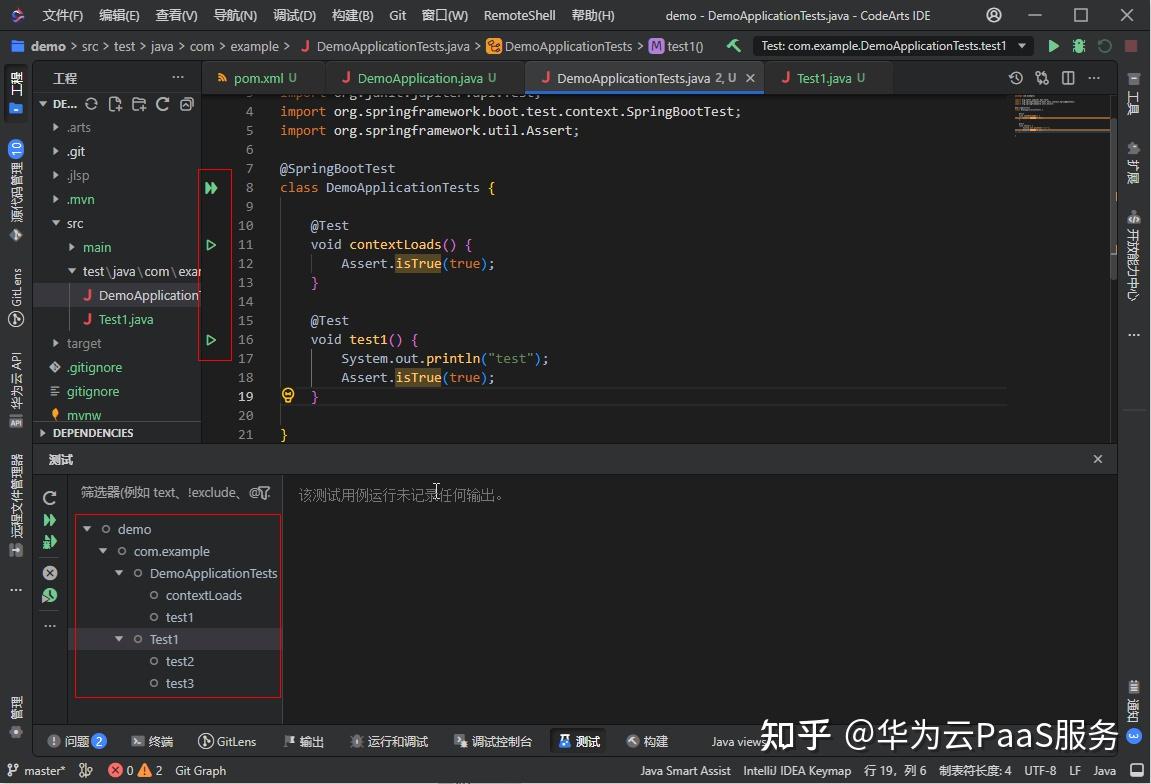The width and height of the screenshot is (1151, 784).
Task: Open the remote file manager sidebar
Action: pos(16,505)
